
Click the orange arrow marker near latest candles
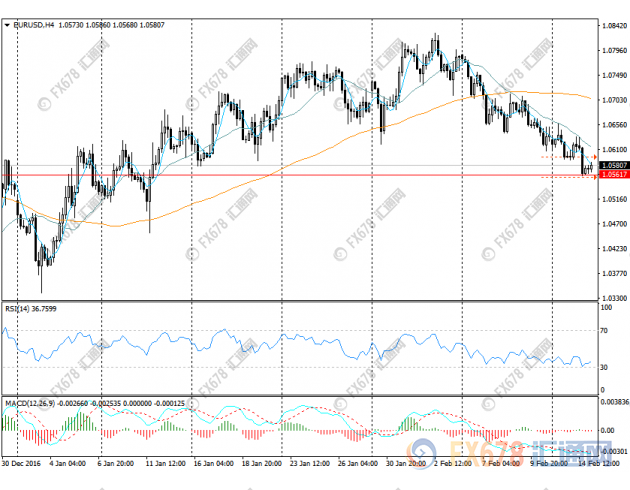coord(595,157)
